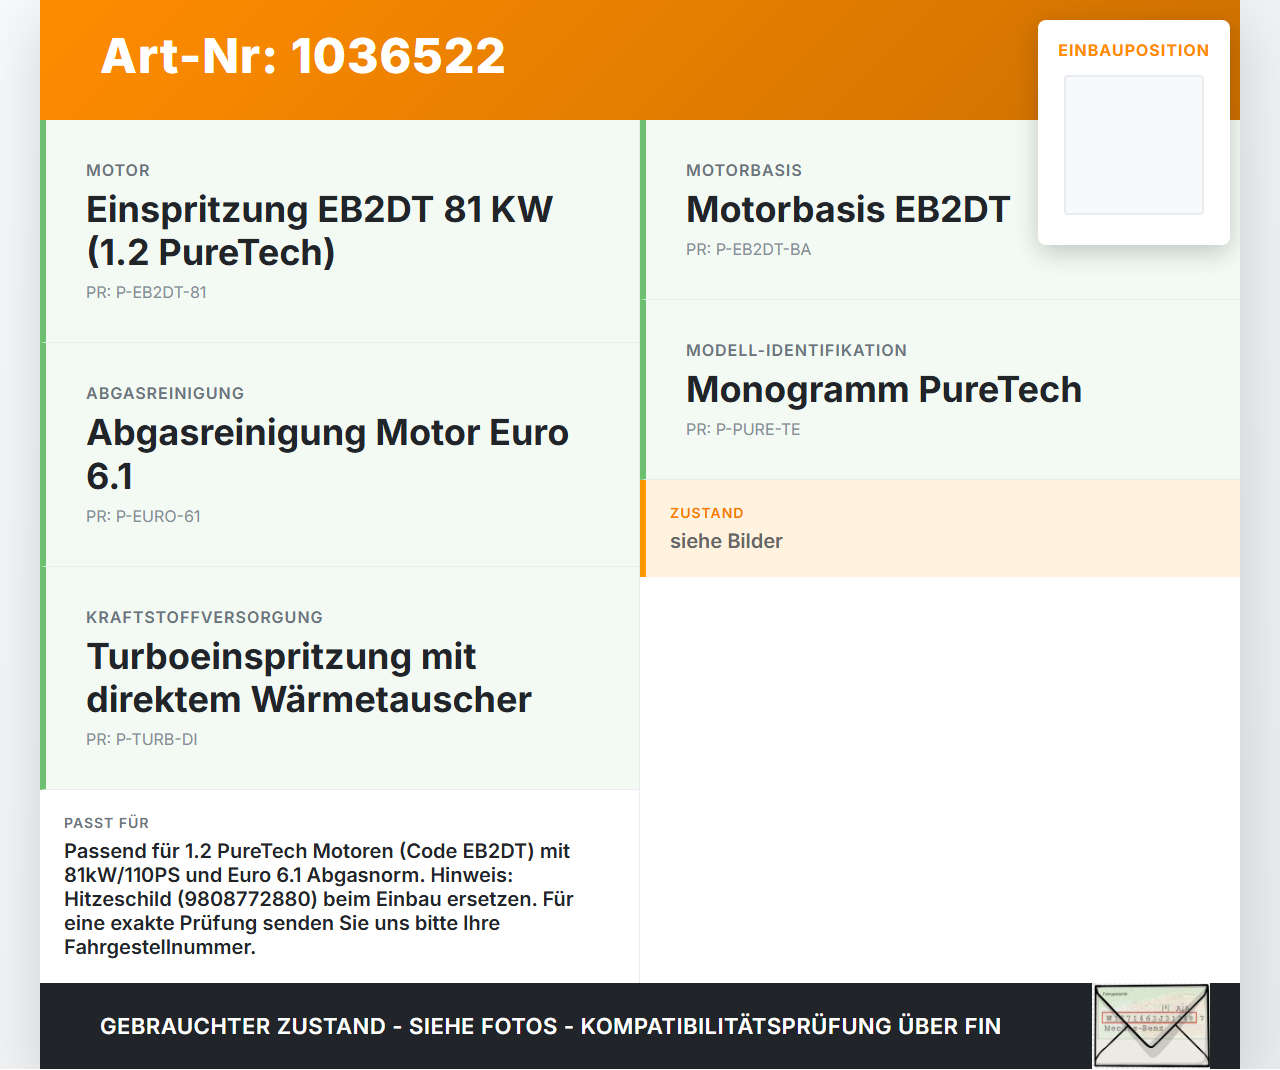Click the Art-Nr: 1036522 heading
Image resolution: width=1280 pixels, height=1070 pixels.
(303, 56)
